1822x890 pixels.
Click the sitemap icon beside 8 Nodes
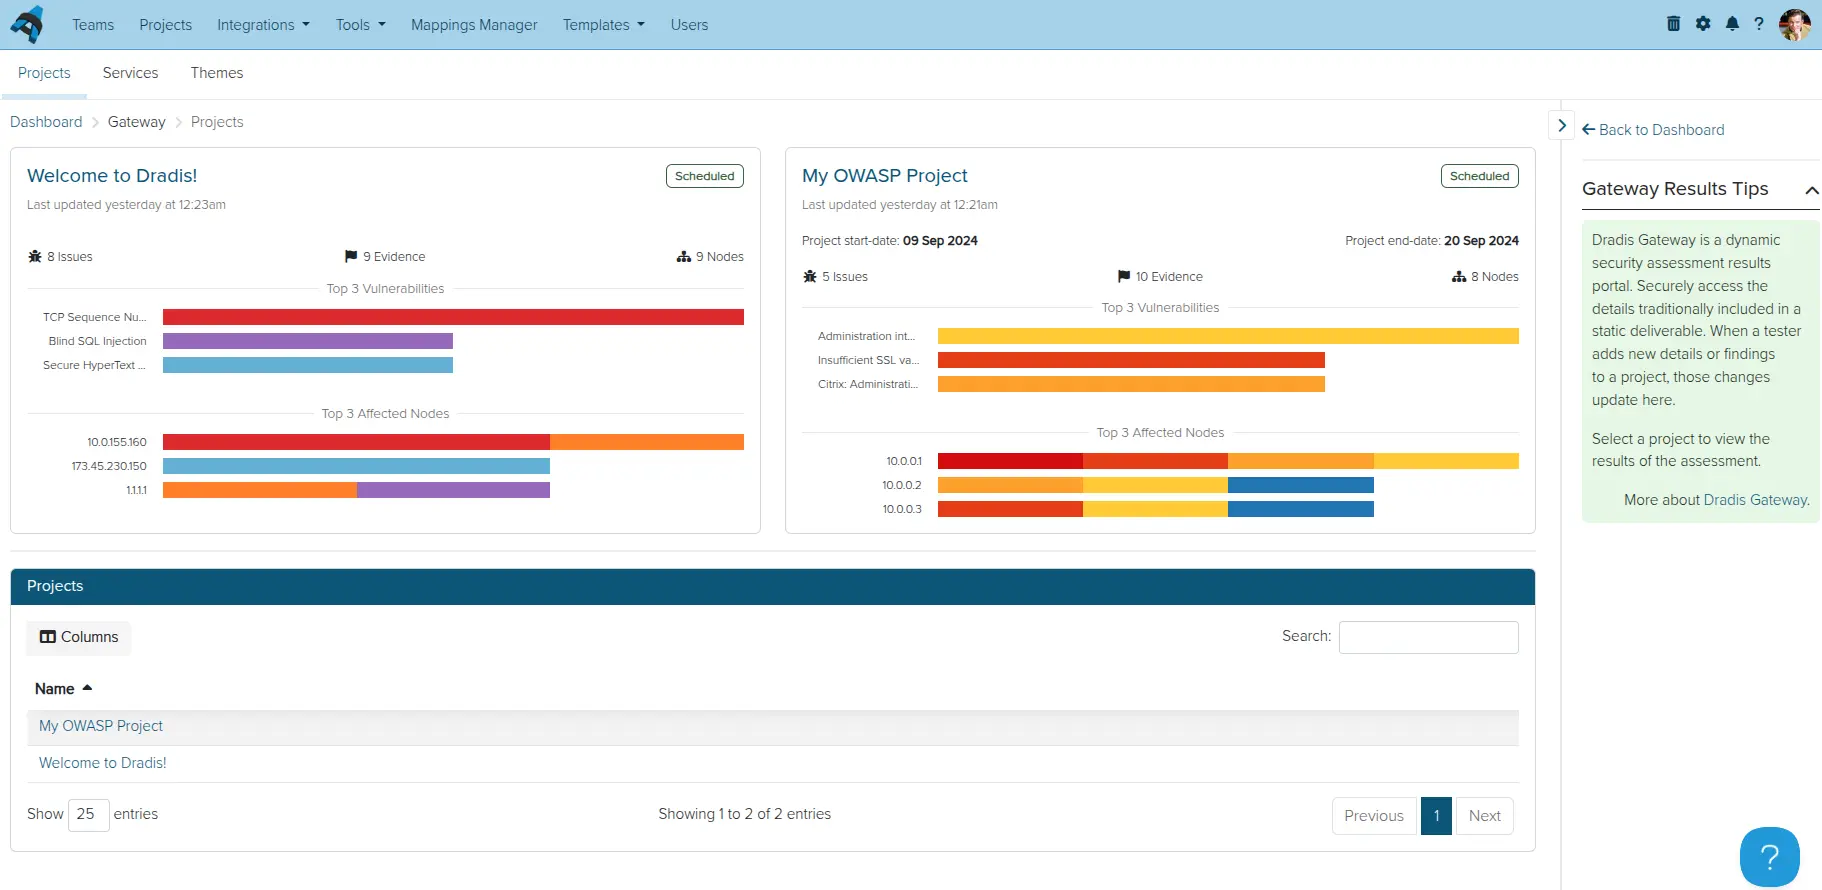(1459, 277)
